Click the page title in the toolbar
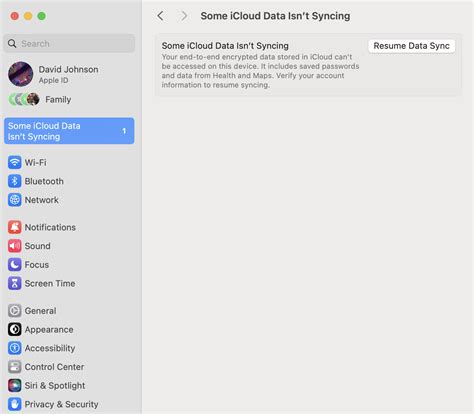Image resolution: width=474 pixels, height=414 pixels. click(x=275, y=16)
